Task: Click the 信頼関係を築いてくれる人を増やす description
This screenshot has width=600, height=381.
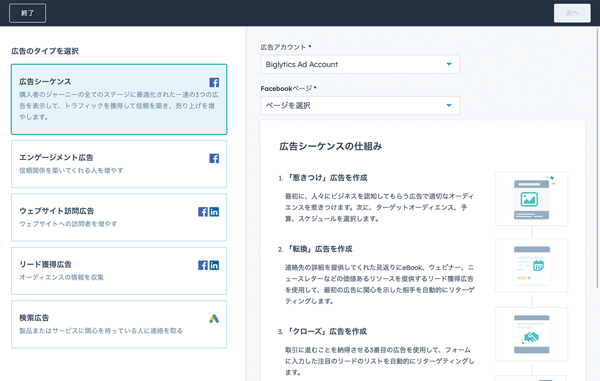Action: coord(71,170)
